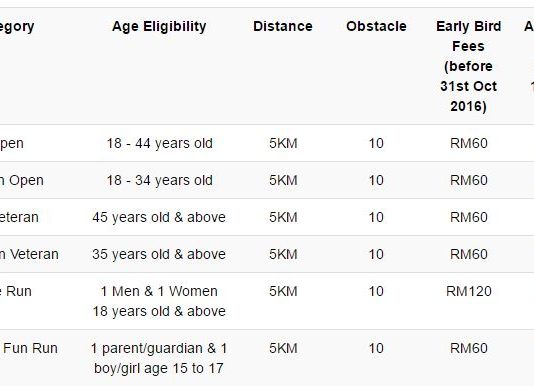Click the 'n Open' category cell
This screenshot has height=392, width=534.
22,181
